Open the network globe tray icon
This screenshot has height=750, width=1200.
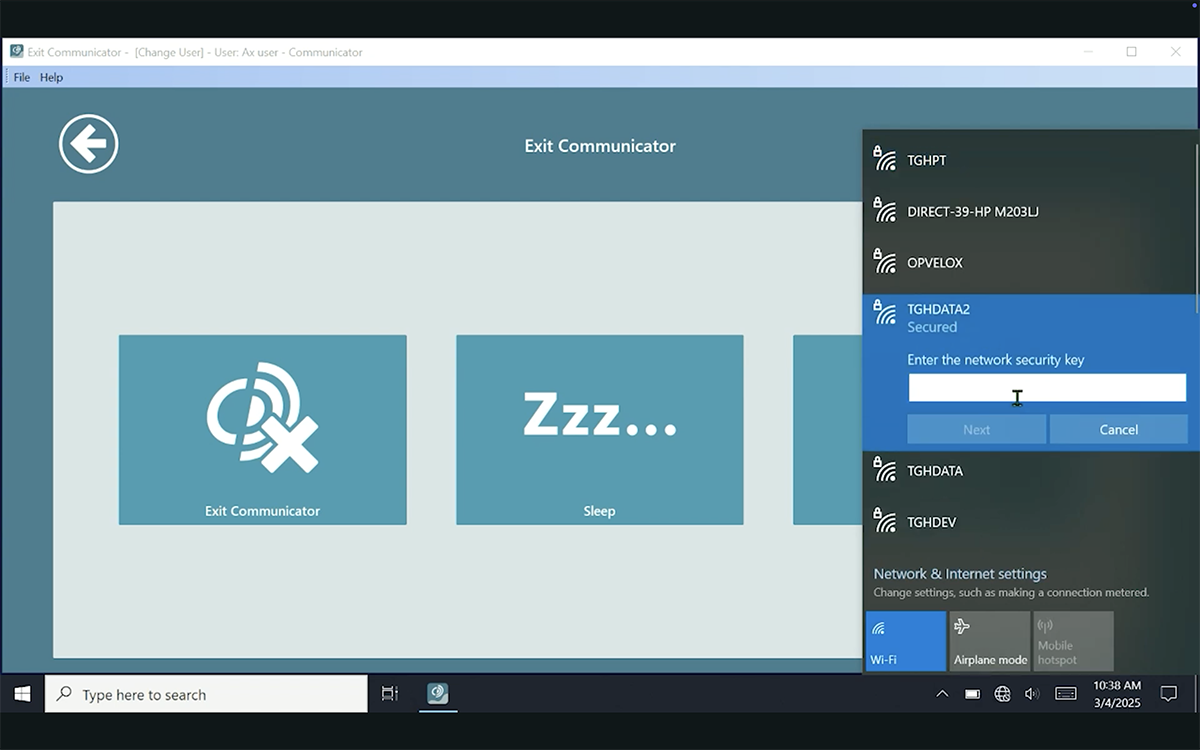point(1002,694)
